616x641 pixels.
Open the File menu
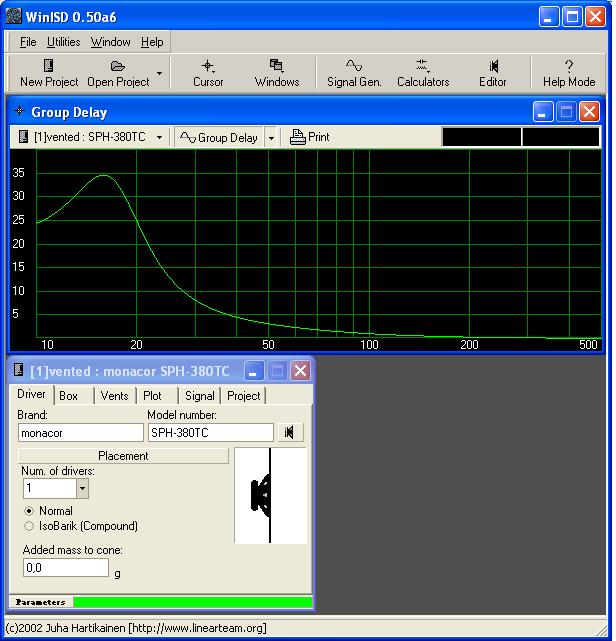click(x=28, y=42)
